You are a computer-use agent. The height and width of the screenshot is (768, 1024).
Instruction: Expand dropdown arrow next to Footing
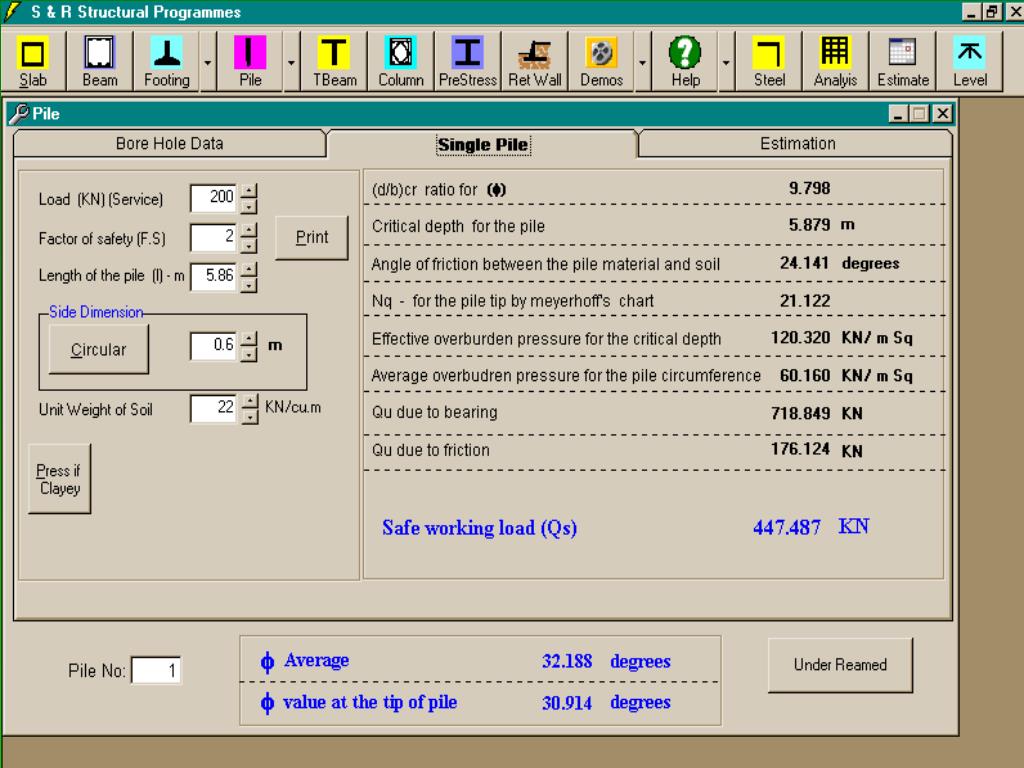(208, 62)
